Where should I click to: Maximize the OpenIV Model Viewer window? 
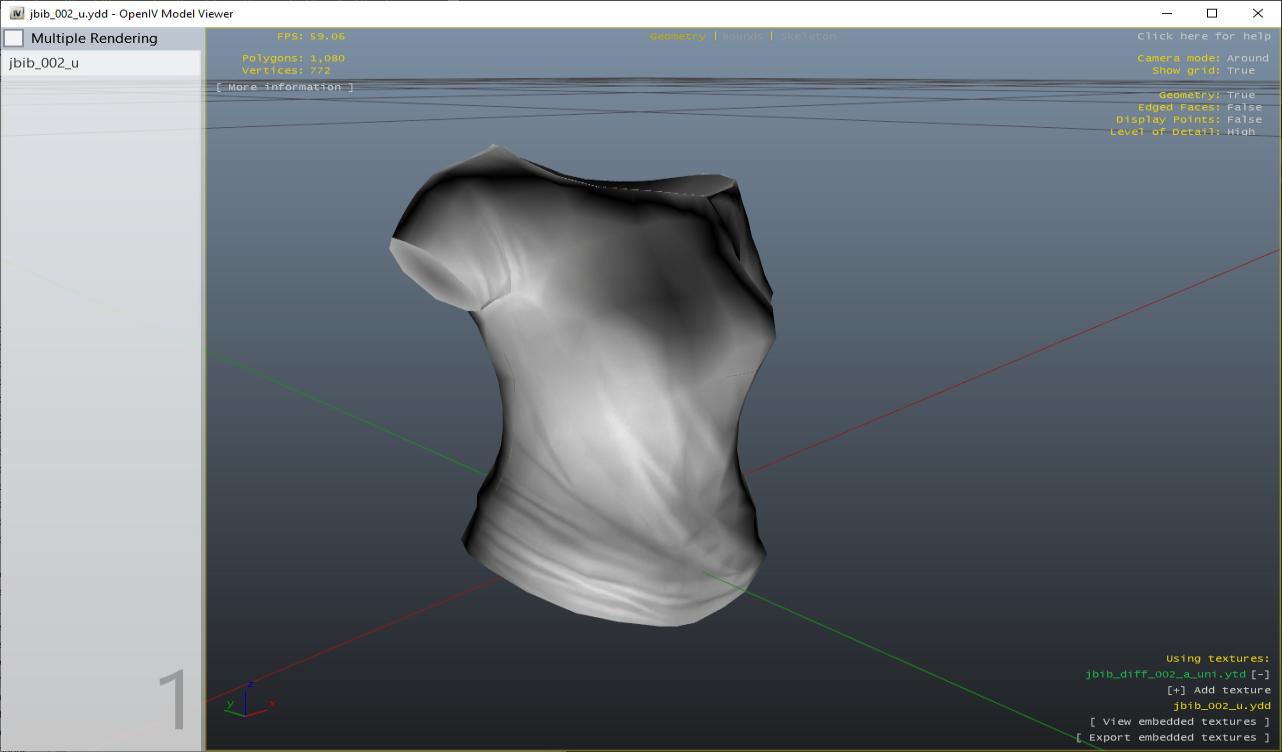(x=1212, y=13)
